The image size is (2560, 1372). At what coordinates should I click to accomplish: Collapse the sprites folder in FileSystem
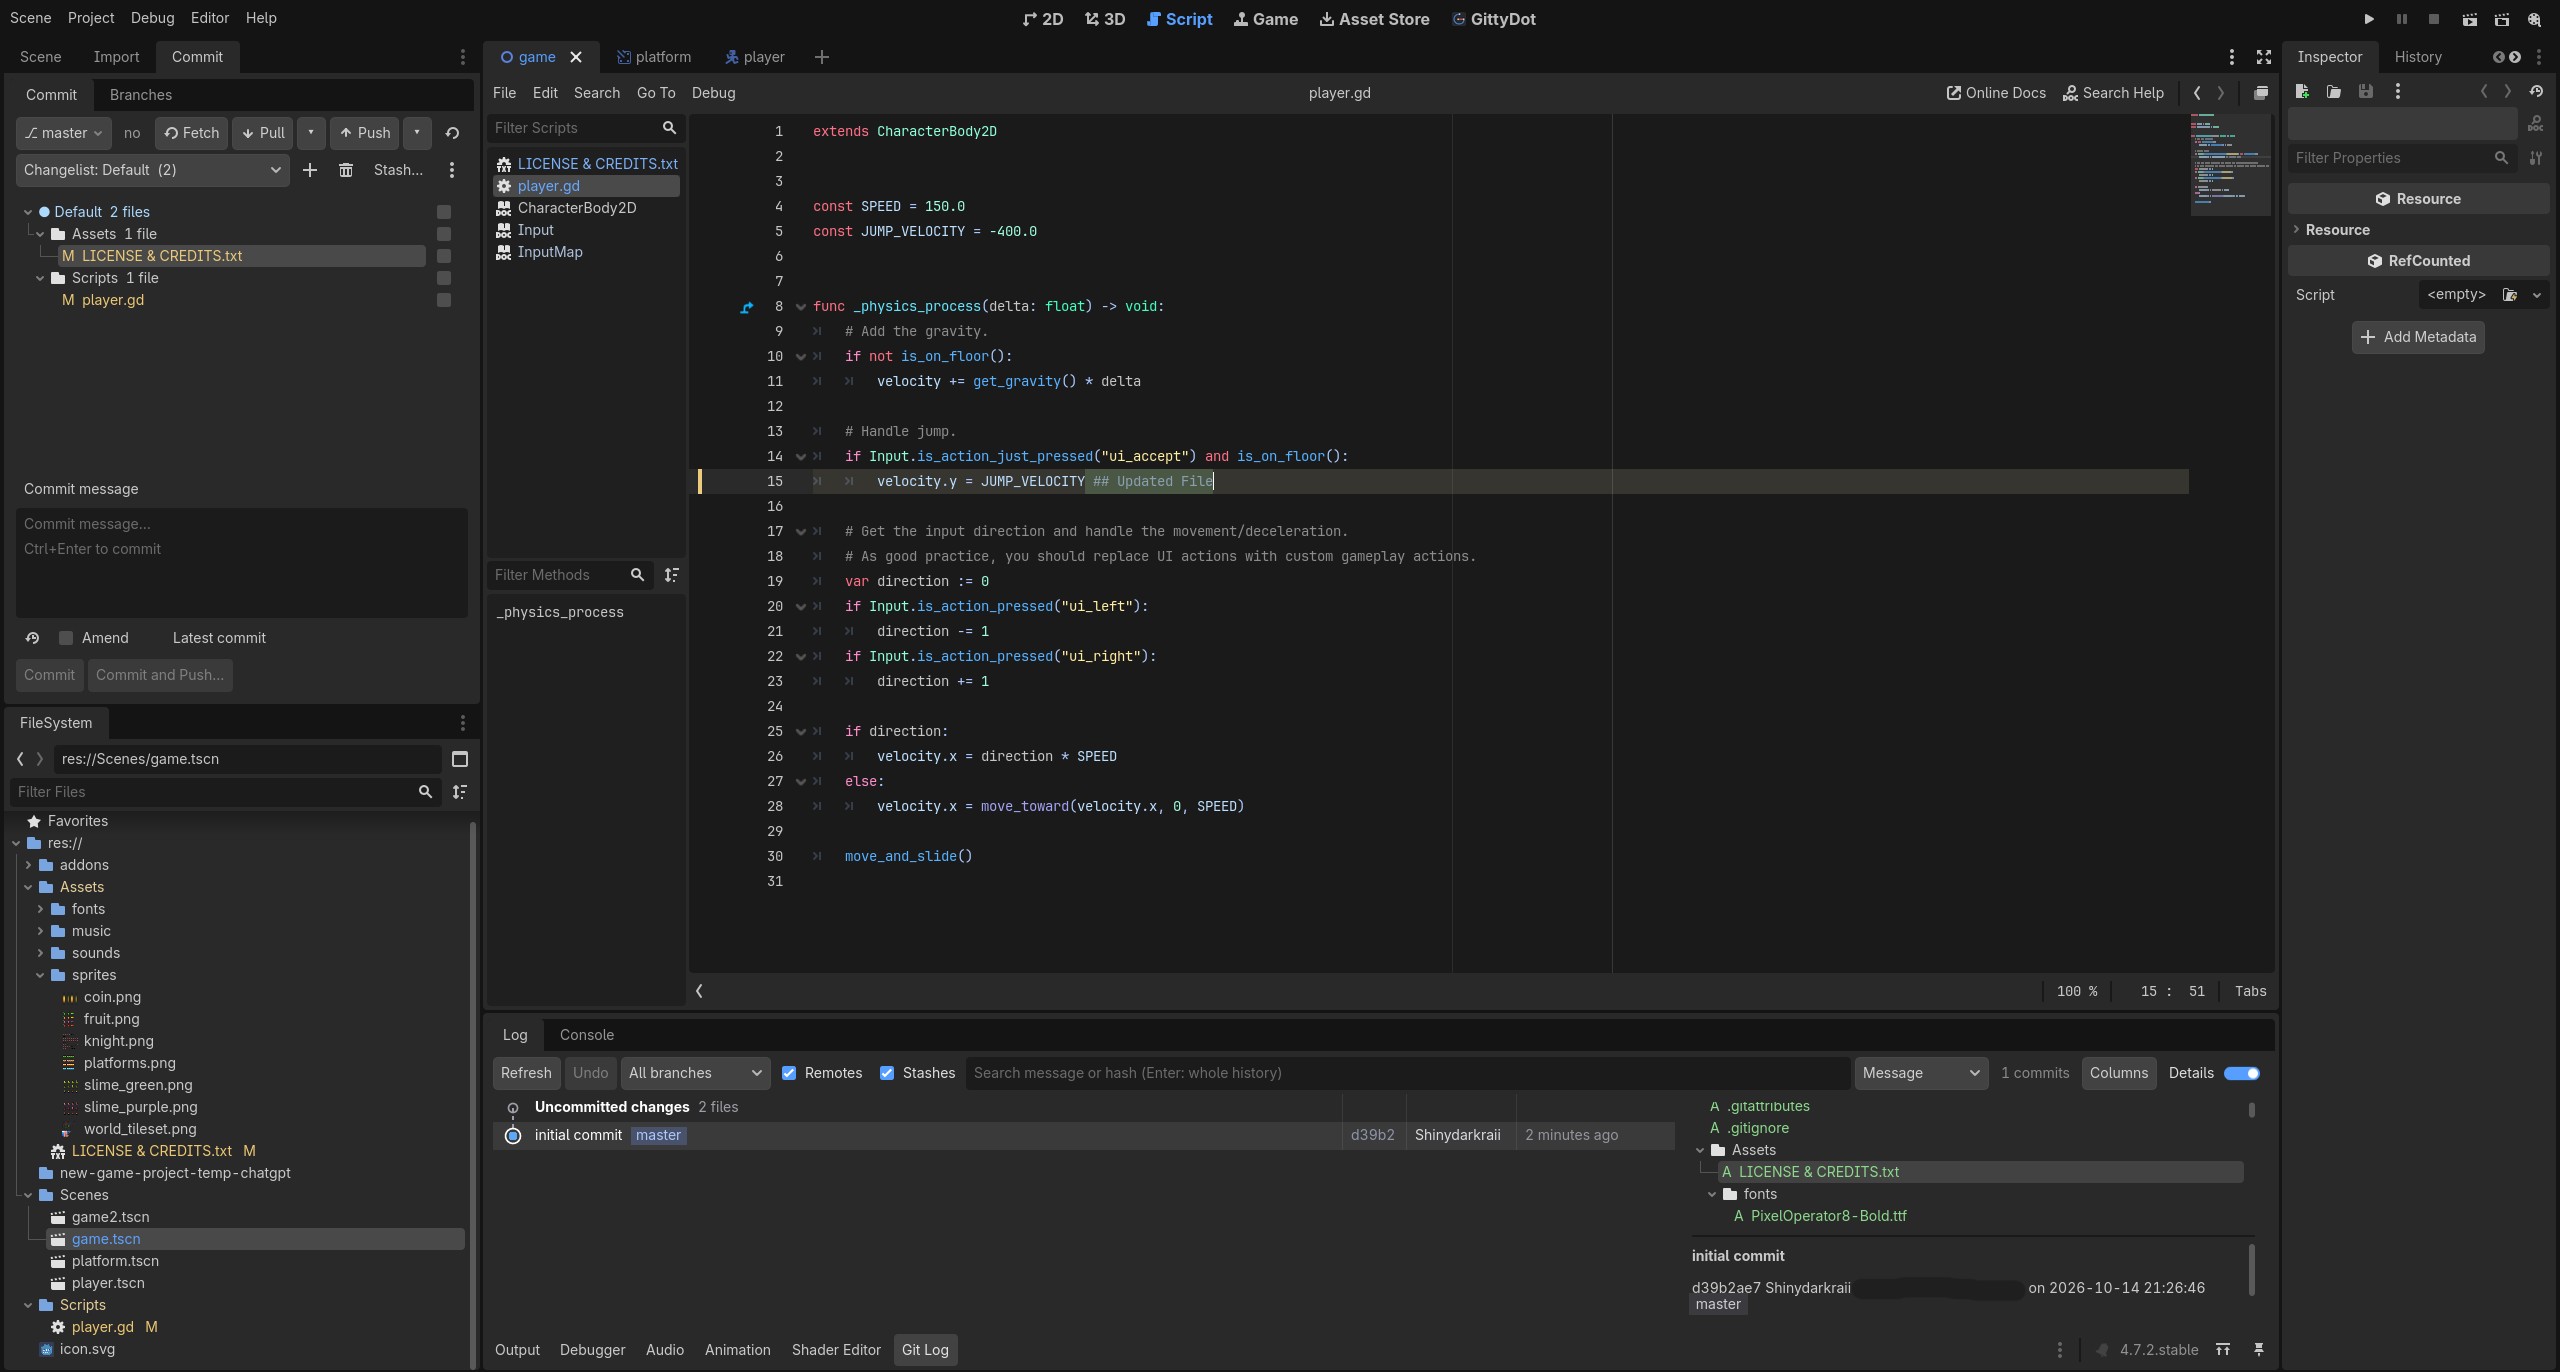(40, 975)
